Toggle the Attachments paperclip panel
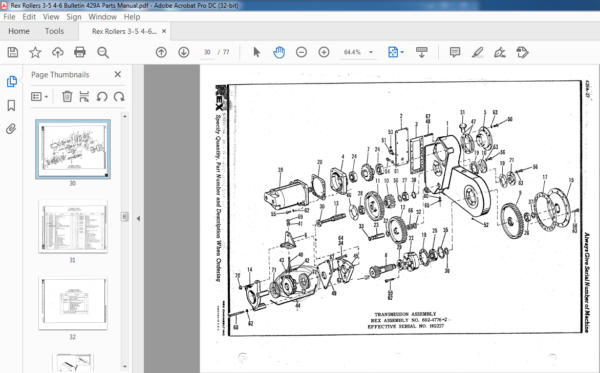This screenshot has height=373, width=600. 11,129
